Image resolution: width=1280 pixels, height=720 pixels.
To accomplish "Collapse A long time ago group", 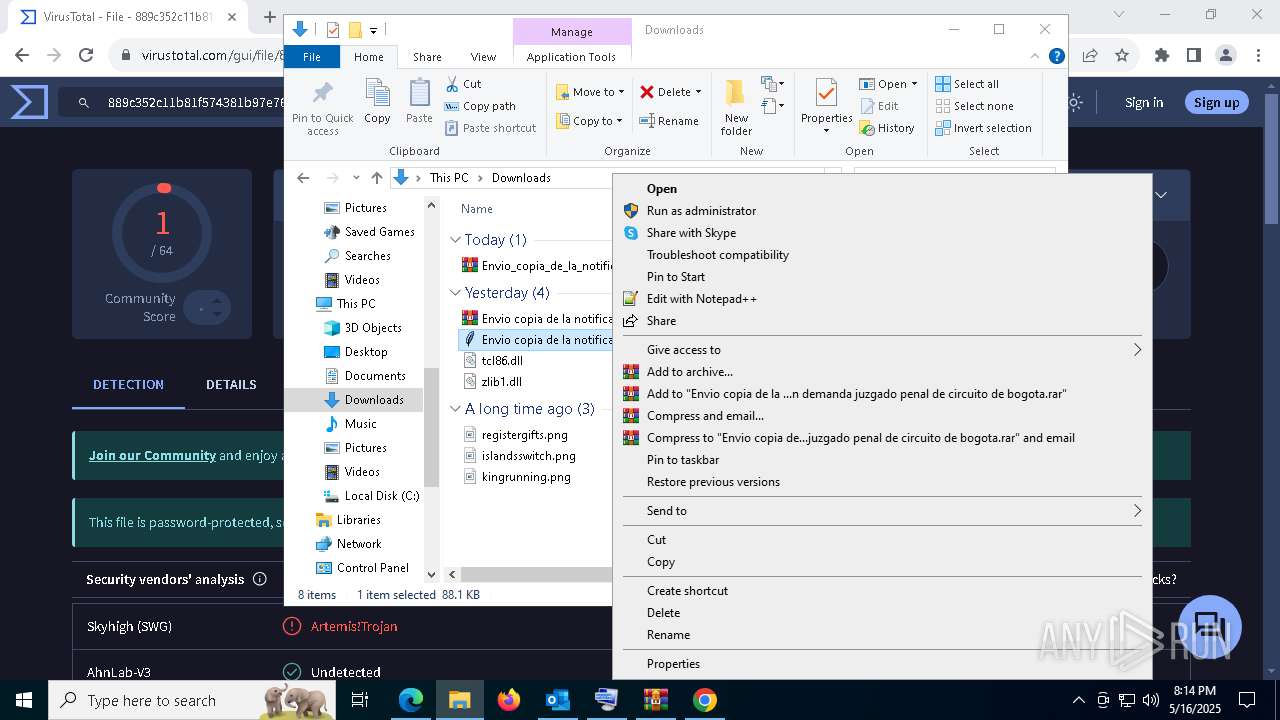I will pos(455,409).
